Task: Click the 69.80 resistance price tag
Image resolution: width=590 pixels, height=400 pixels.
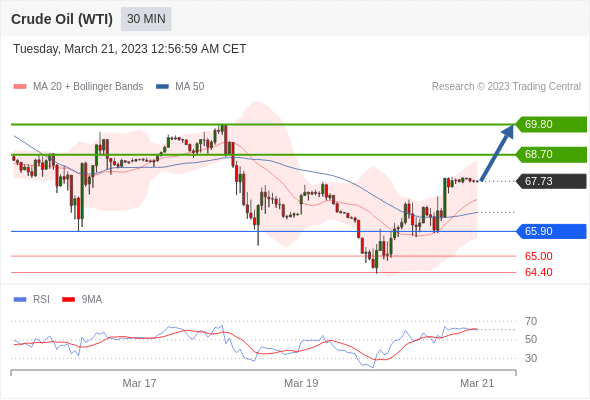Action: [x=550, y=124]
